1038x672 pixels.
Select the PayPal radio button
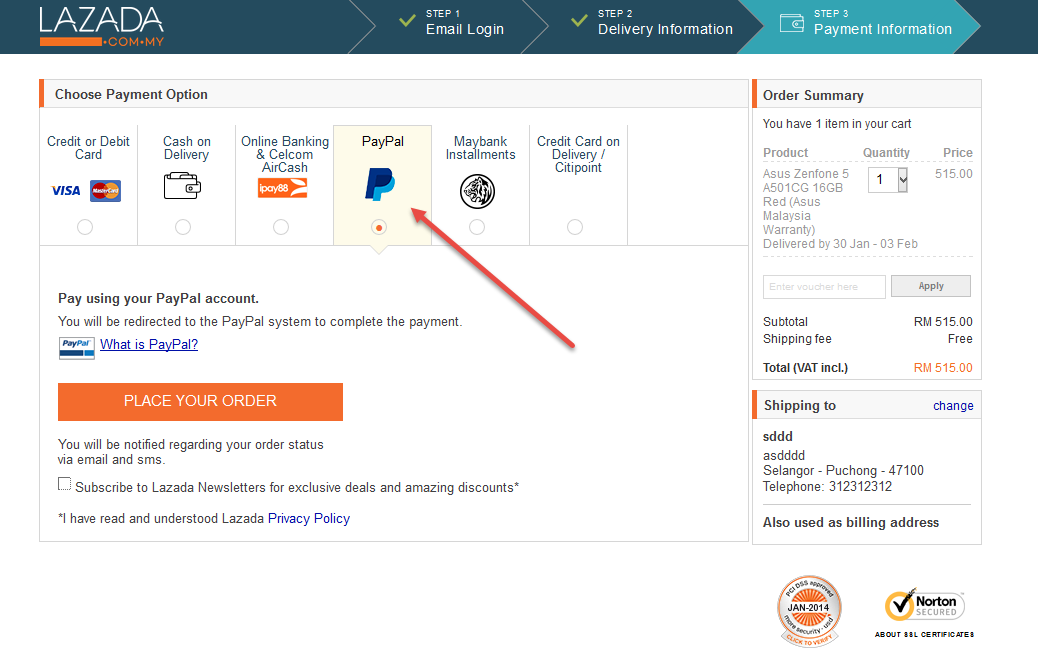point(379,227)
